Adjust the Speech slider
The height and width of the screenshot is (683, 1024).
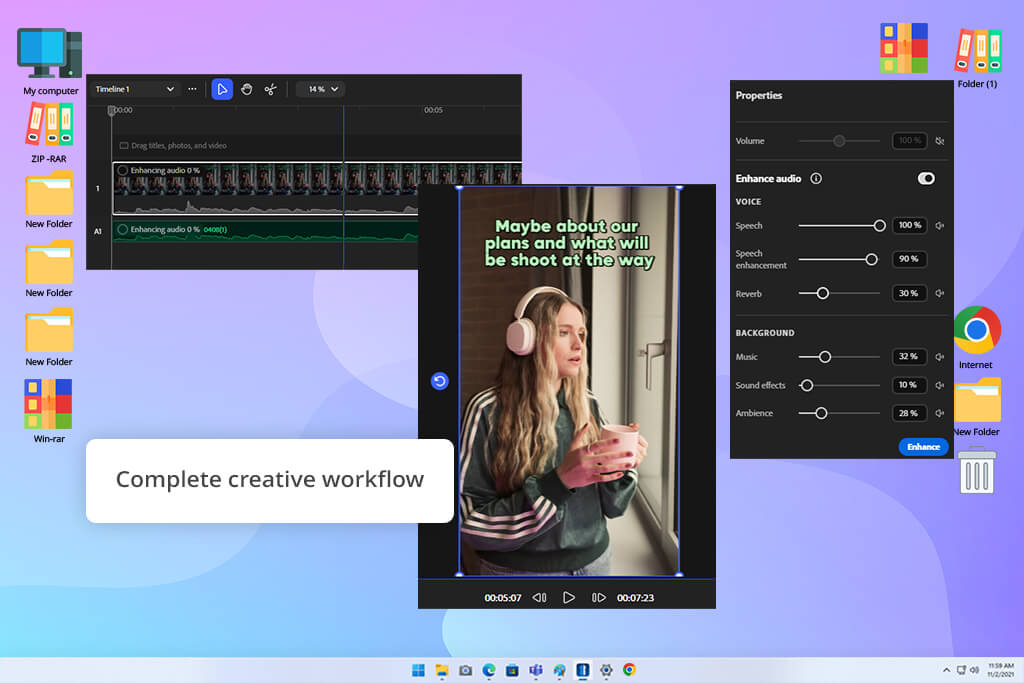879,225
